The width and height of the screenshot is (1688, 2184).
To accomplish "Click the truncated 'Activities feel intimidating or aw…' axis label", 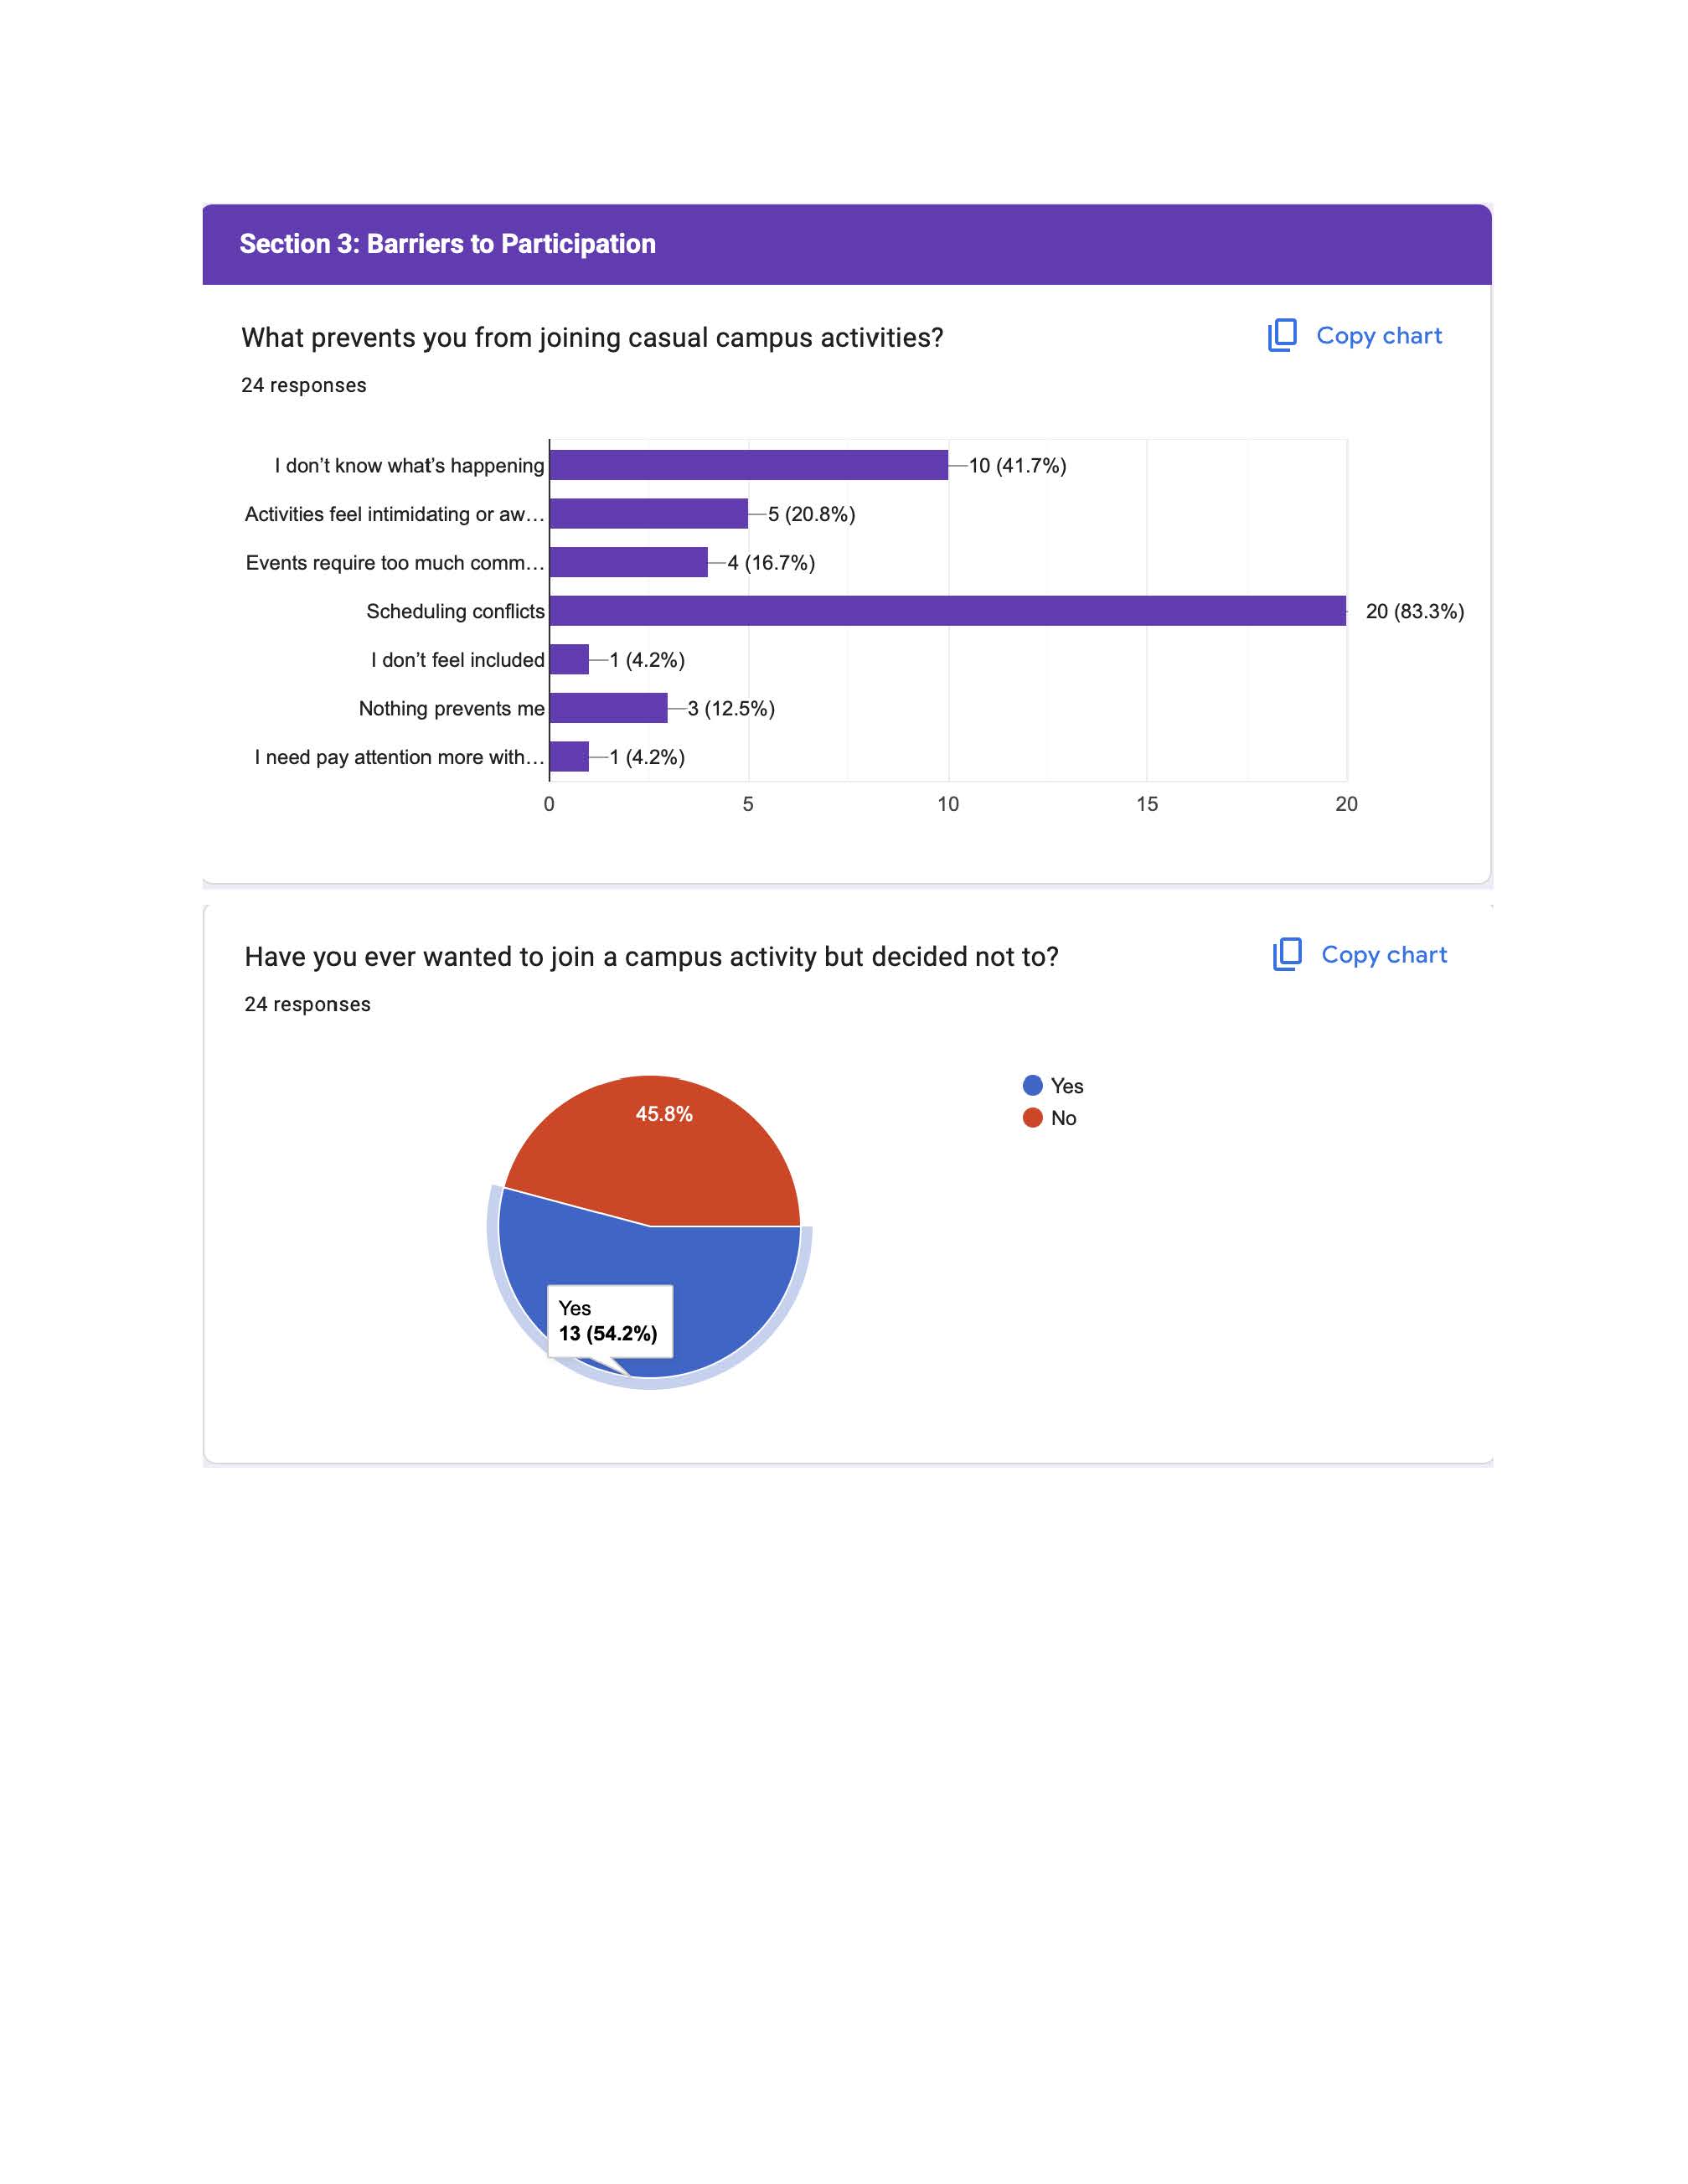I will tap(394, 514).
